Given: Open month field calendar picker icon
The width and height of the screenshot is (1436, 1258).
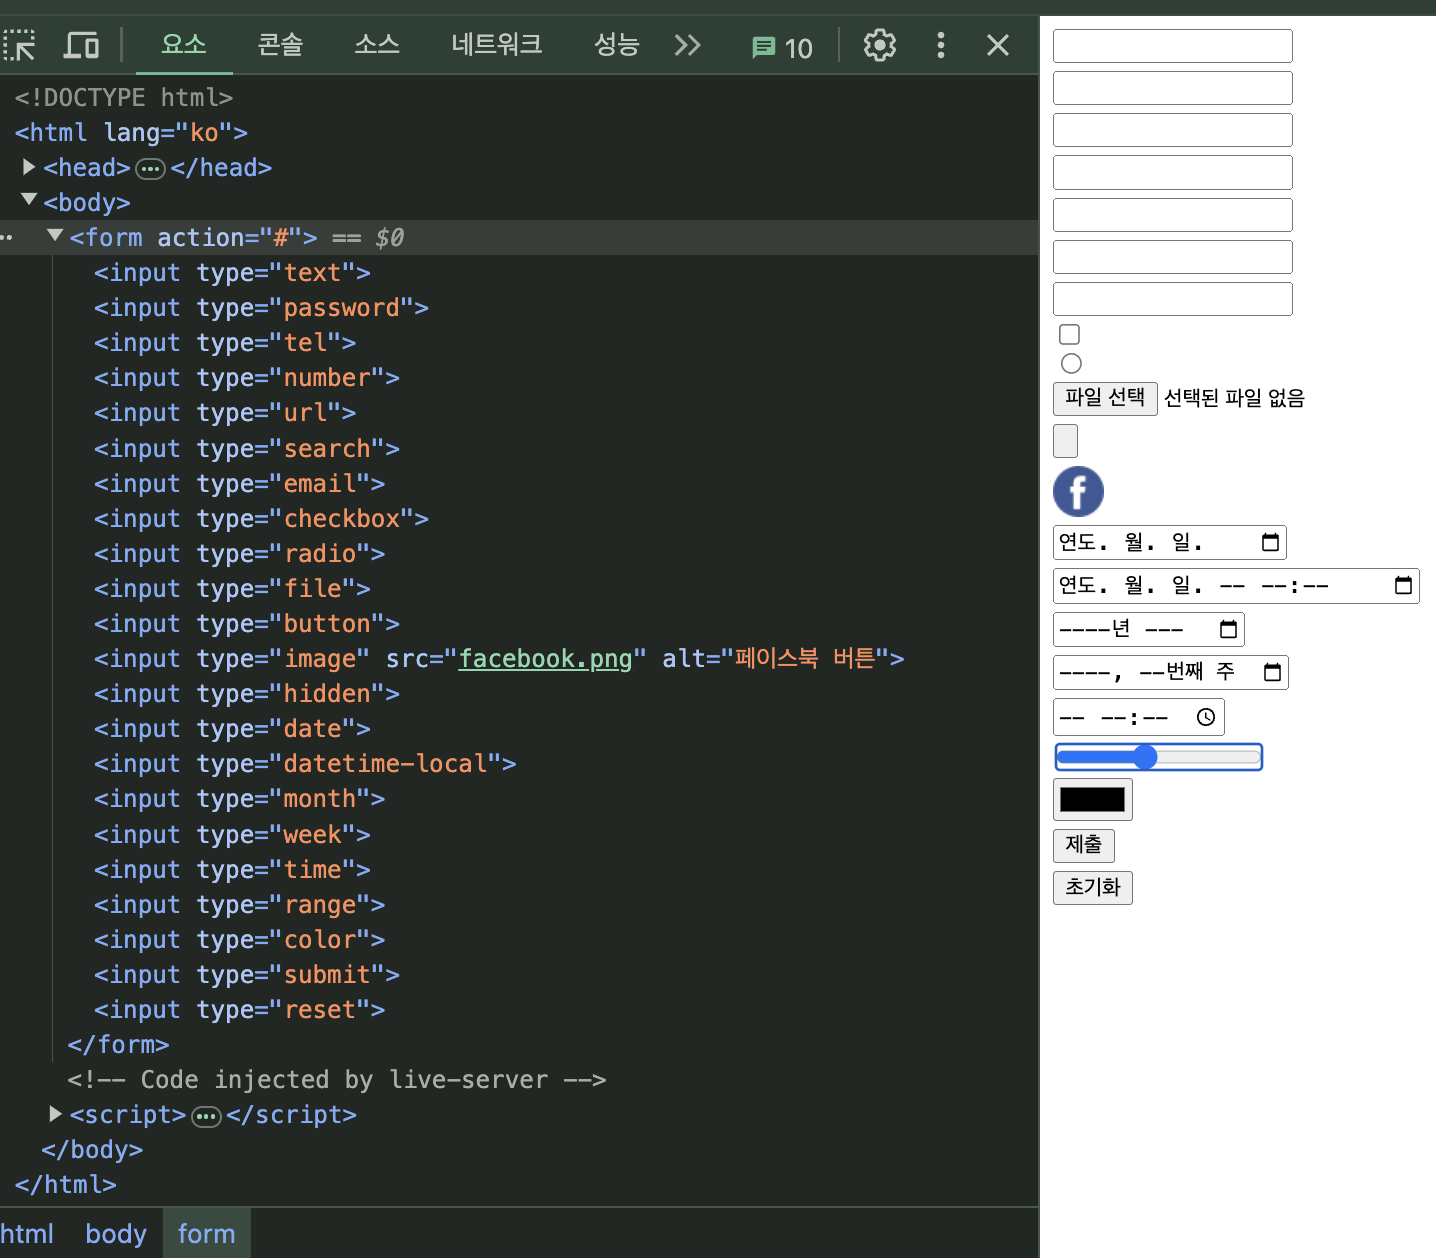Looking at the screenshot, I should pos(1228,629).
